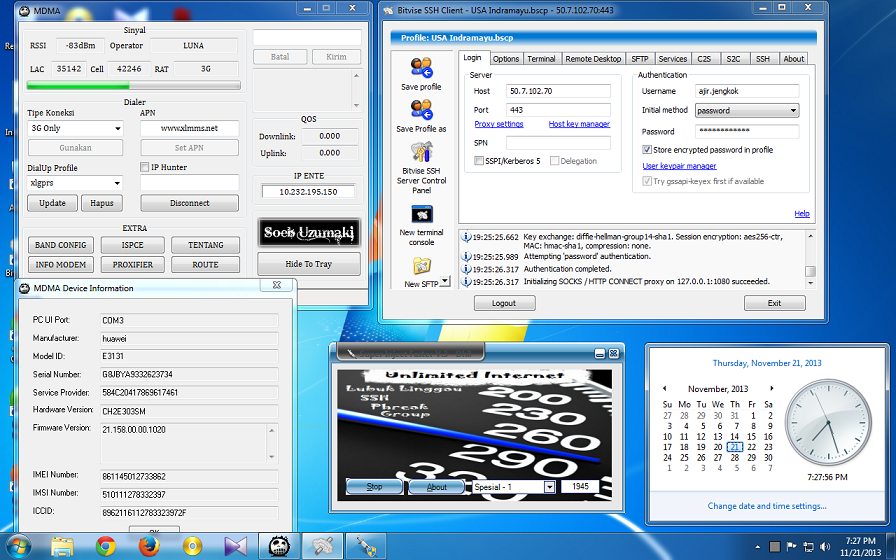Expand the New SFTP sidebar dropdown arrow
This screenshot has width=896, height=560.
[445, 281]
